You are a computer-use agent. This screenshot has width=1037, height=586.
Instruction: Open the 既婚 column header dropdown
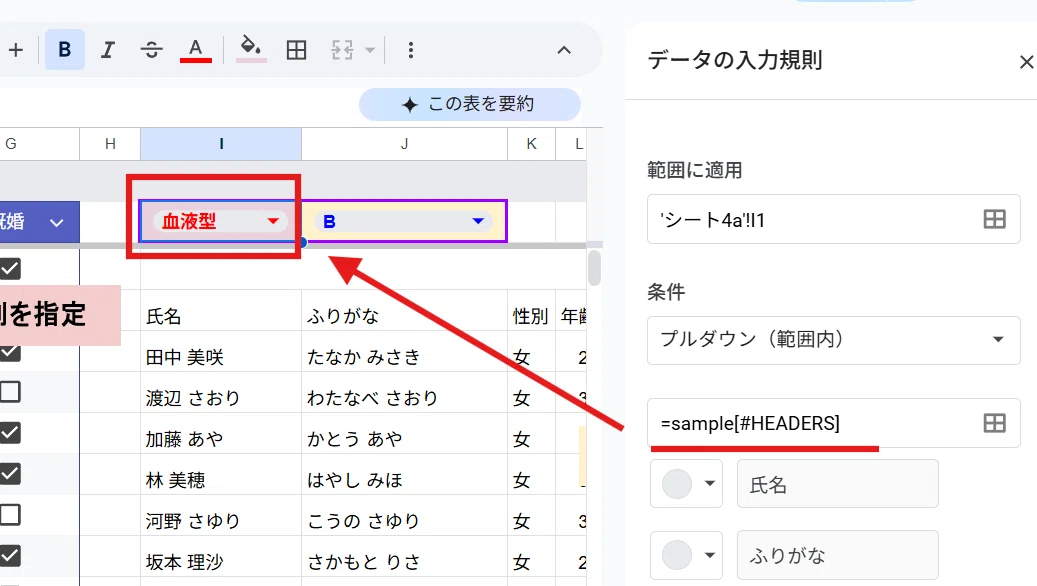click(x=57, y=223)
